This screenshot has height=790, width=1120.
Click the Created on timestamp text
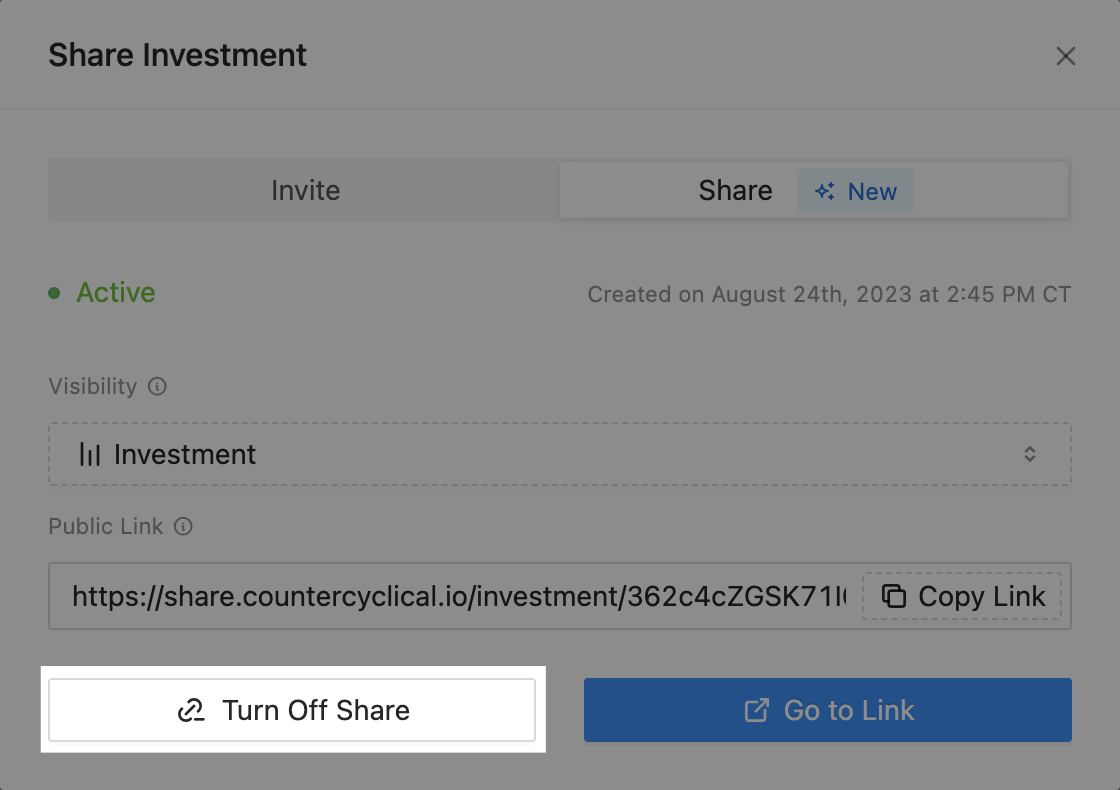tap(828, 294)
